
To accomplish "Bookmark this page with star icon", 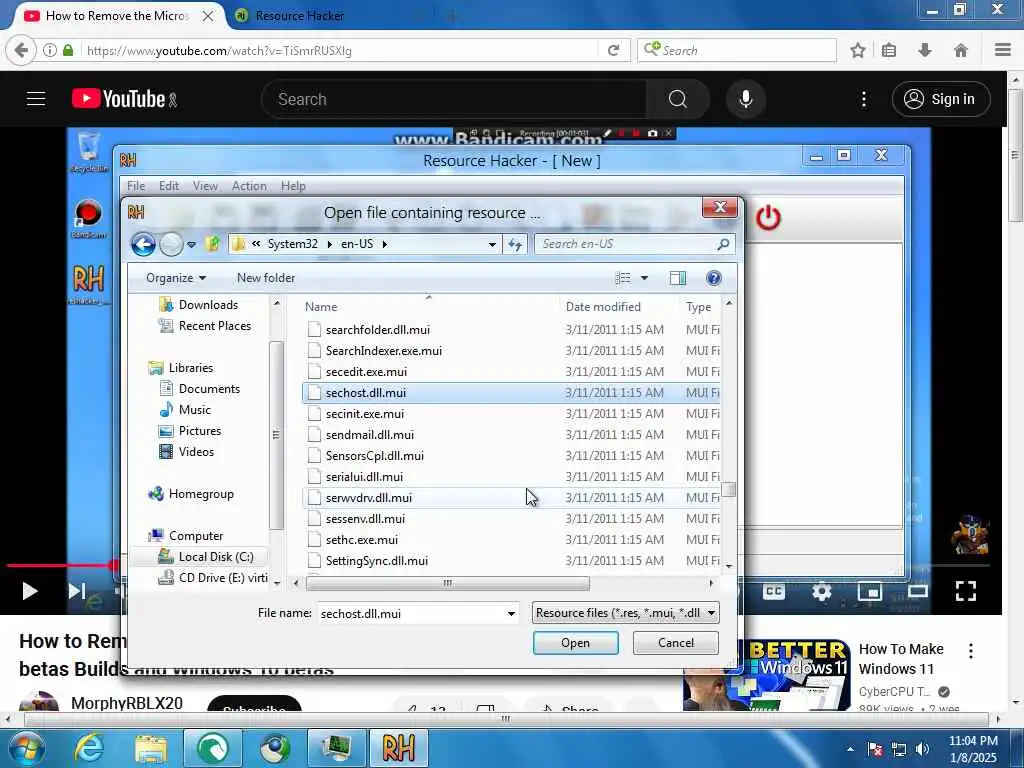I will pos(857,50).
